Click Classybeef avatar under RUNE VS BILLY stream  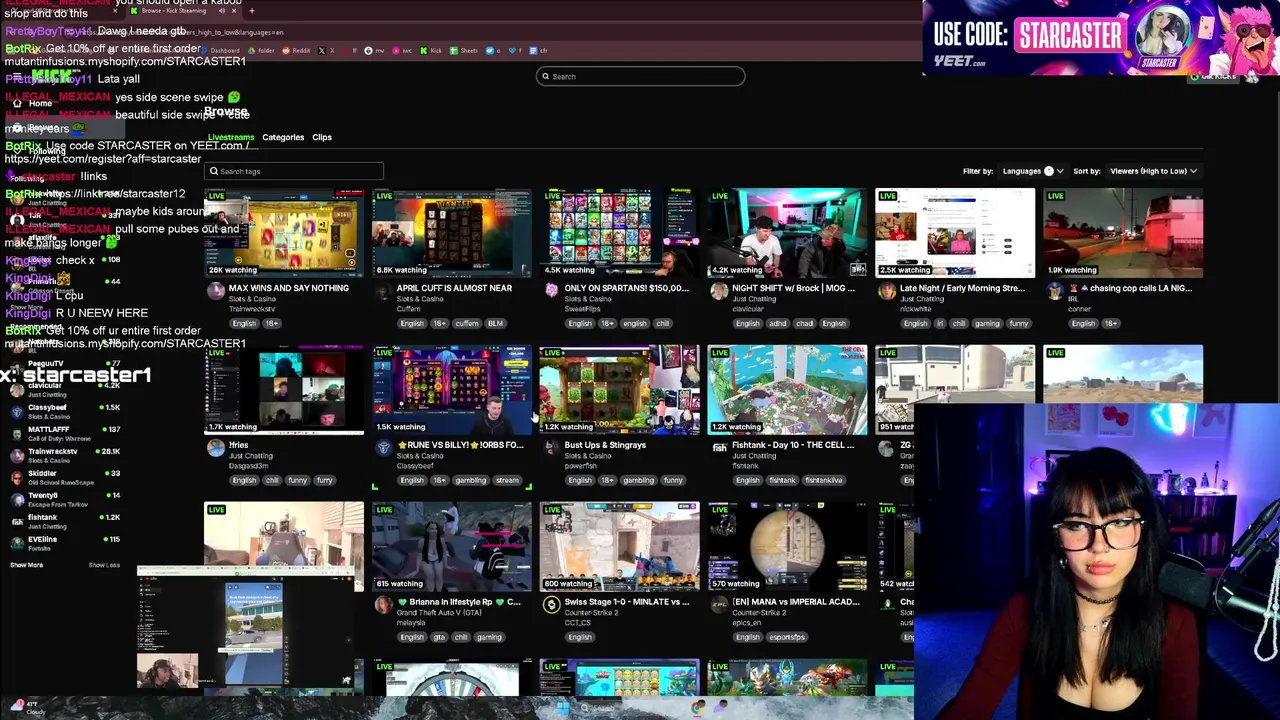[x=383, y=448]
